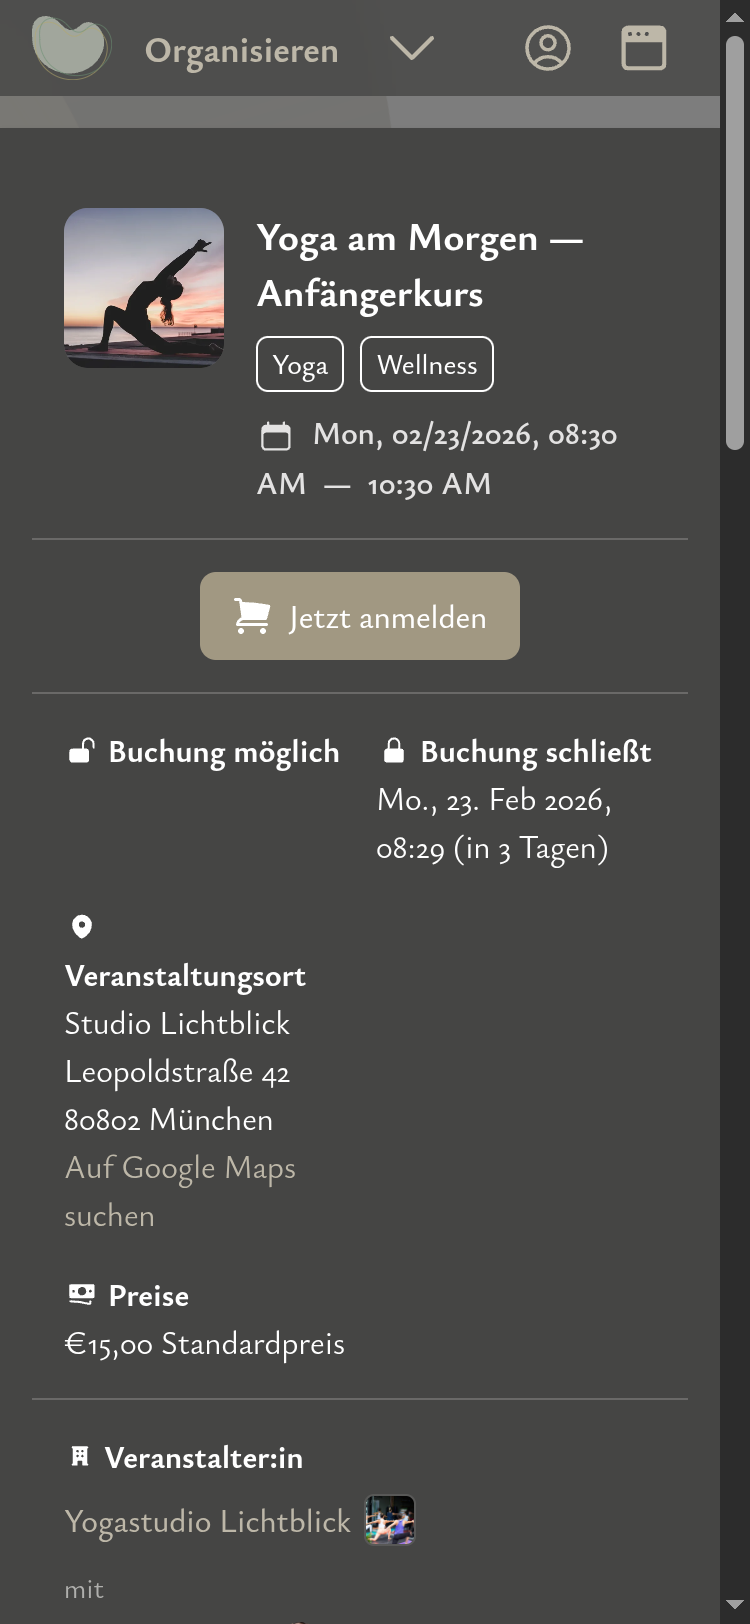Click the leaf-shaped site logo
The height and width of the screenshot is (1624, 750).
click(70, 48)
